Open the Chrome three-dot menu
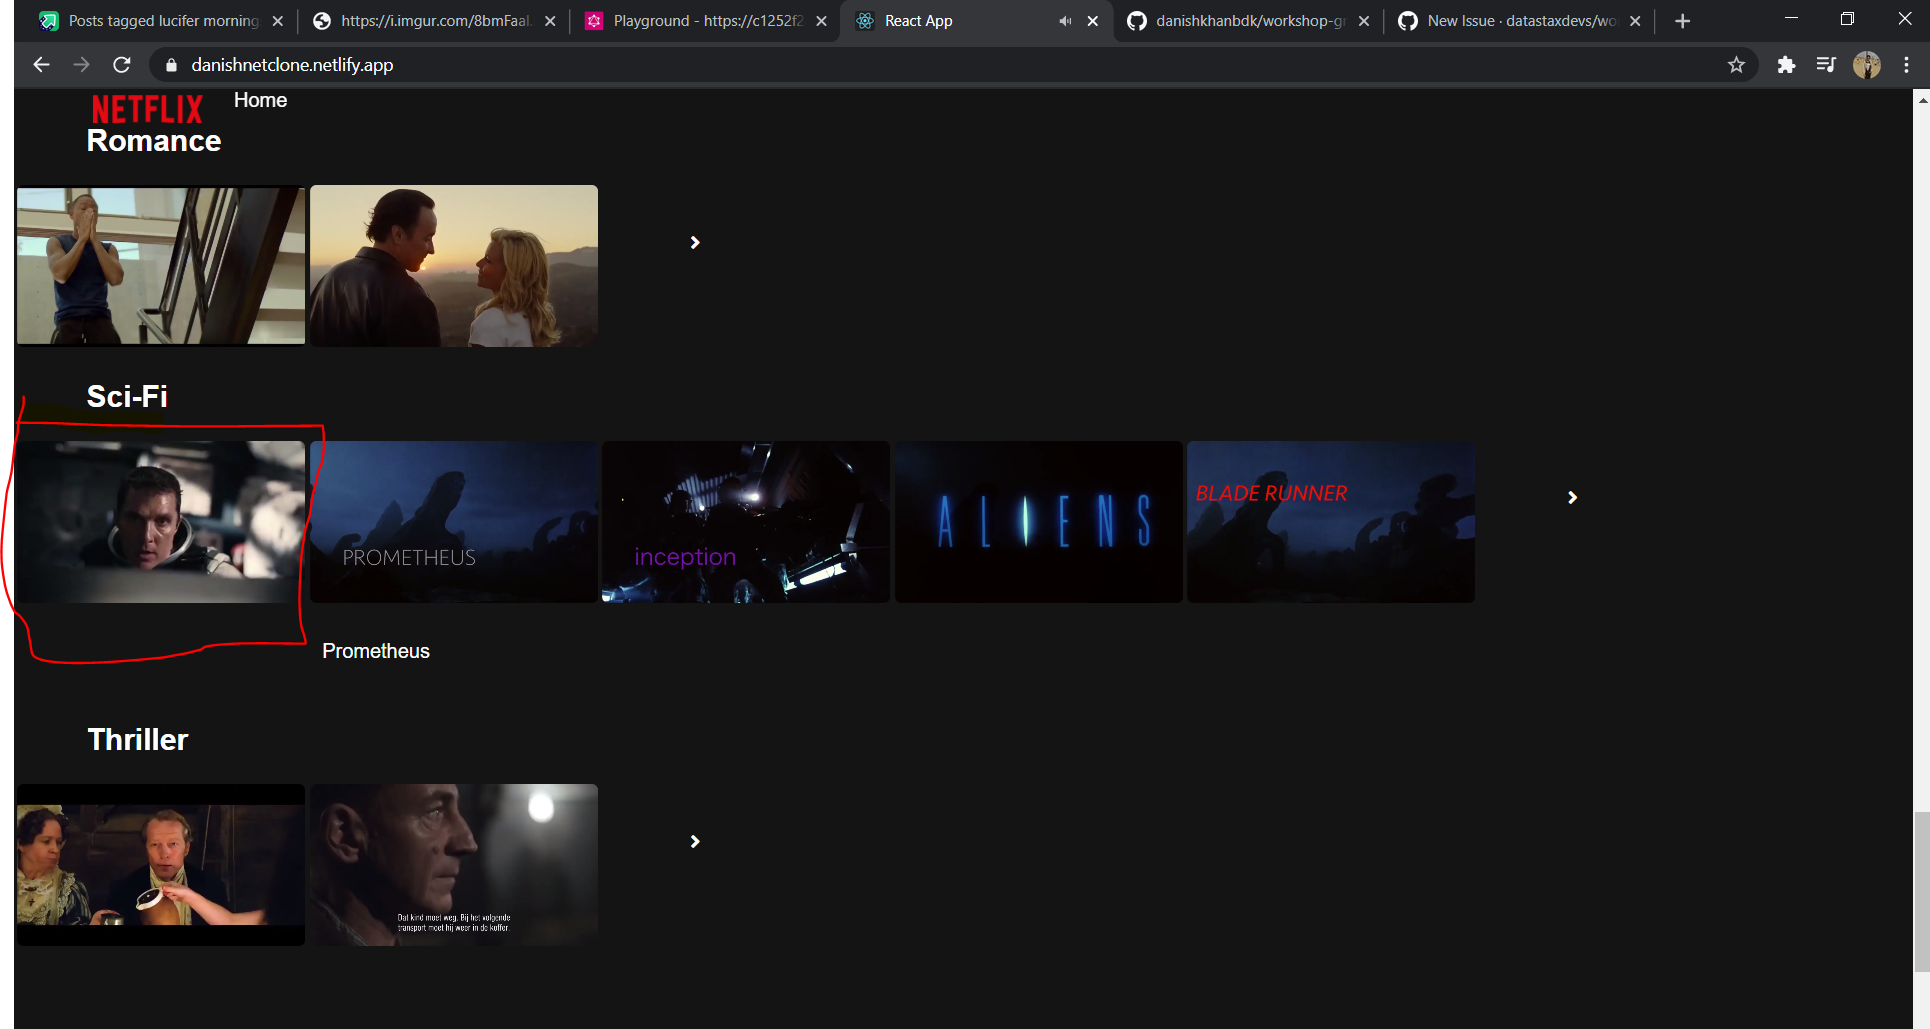 [x=1907, y=64]
